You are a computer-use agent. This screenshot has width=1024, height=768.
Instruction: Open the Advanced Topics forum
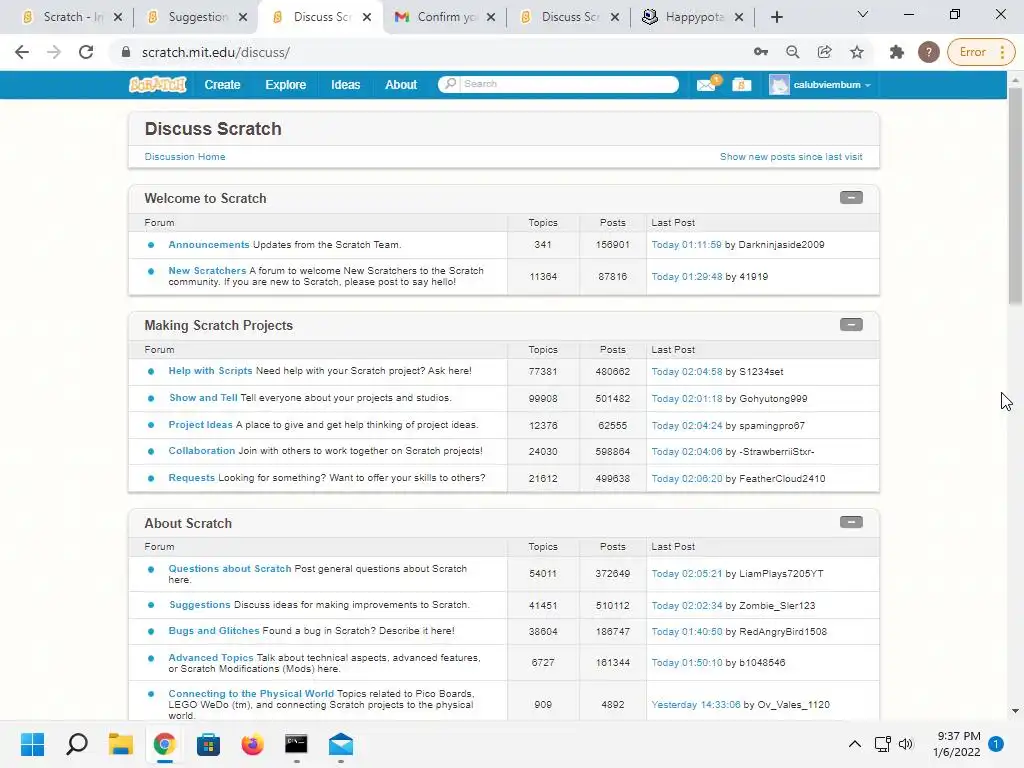click(x=211, y=658)
